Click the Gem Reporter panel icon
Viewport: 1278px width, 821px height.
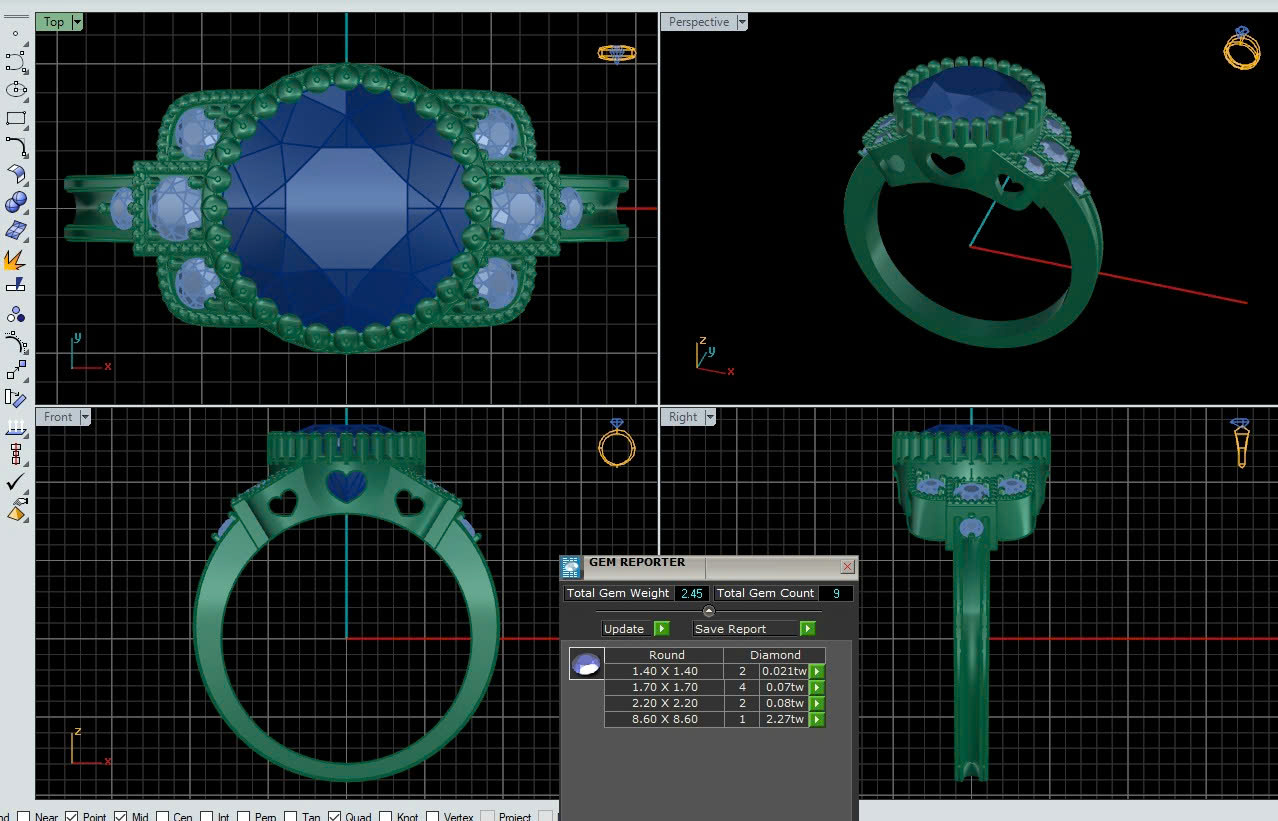click(x=571, y=568)
